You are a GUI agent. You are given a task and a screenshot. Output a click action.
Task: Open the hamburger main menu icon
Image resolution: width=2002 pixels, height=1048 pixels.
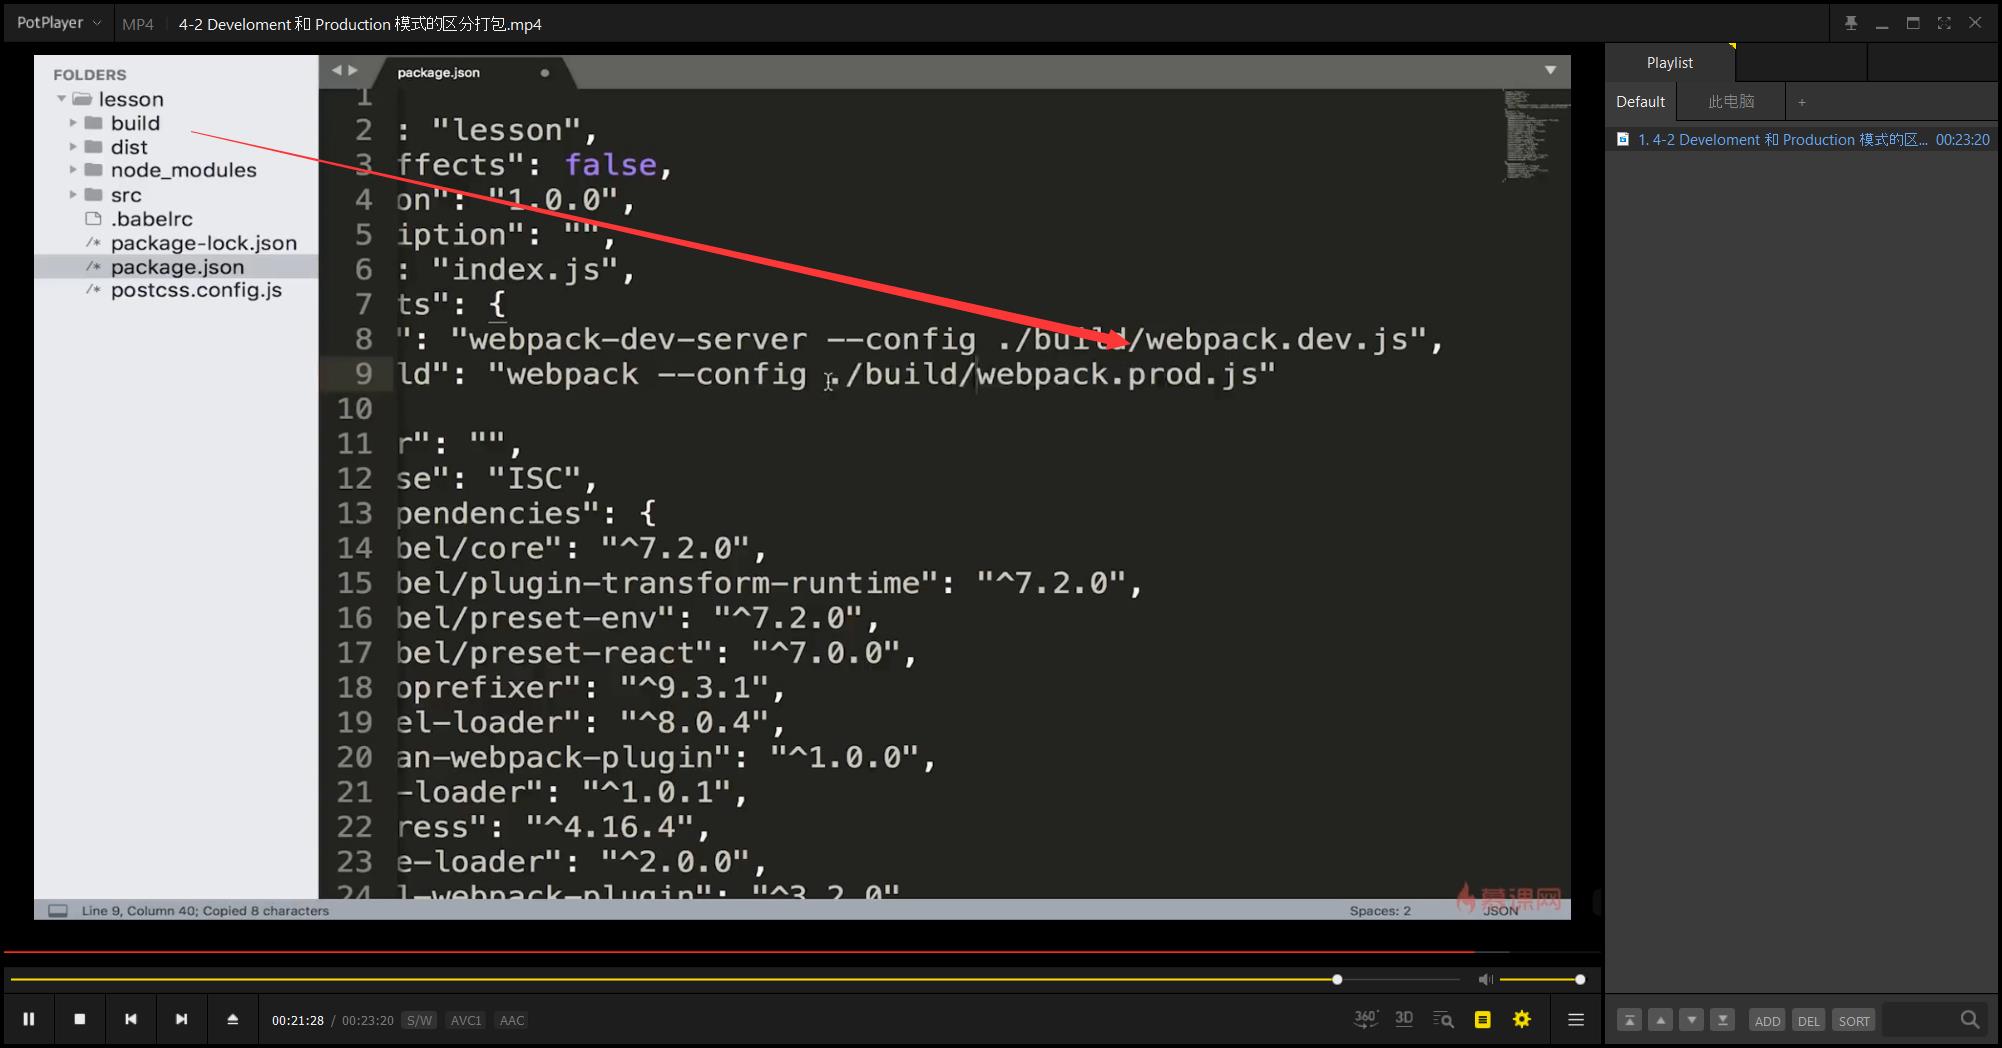tap(1576, 1020)
